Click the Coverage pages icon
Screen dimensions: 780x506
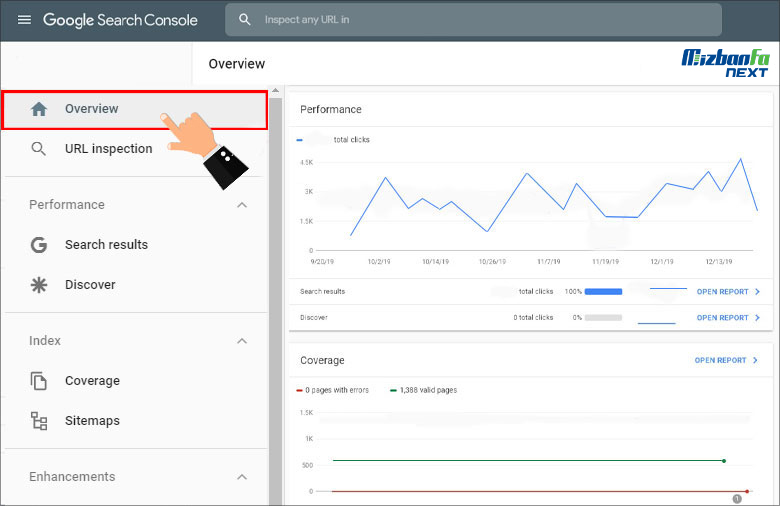point(39,381)
